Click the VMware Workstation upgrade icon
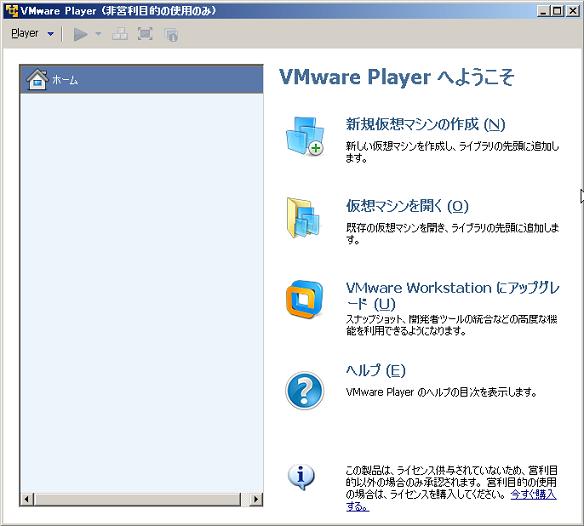This screenshot has height=526, width=584. 304,300
